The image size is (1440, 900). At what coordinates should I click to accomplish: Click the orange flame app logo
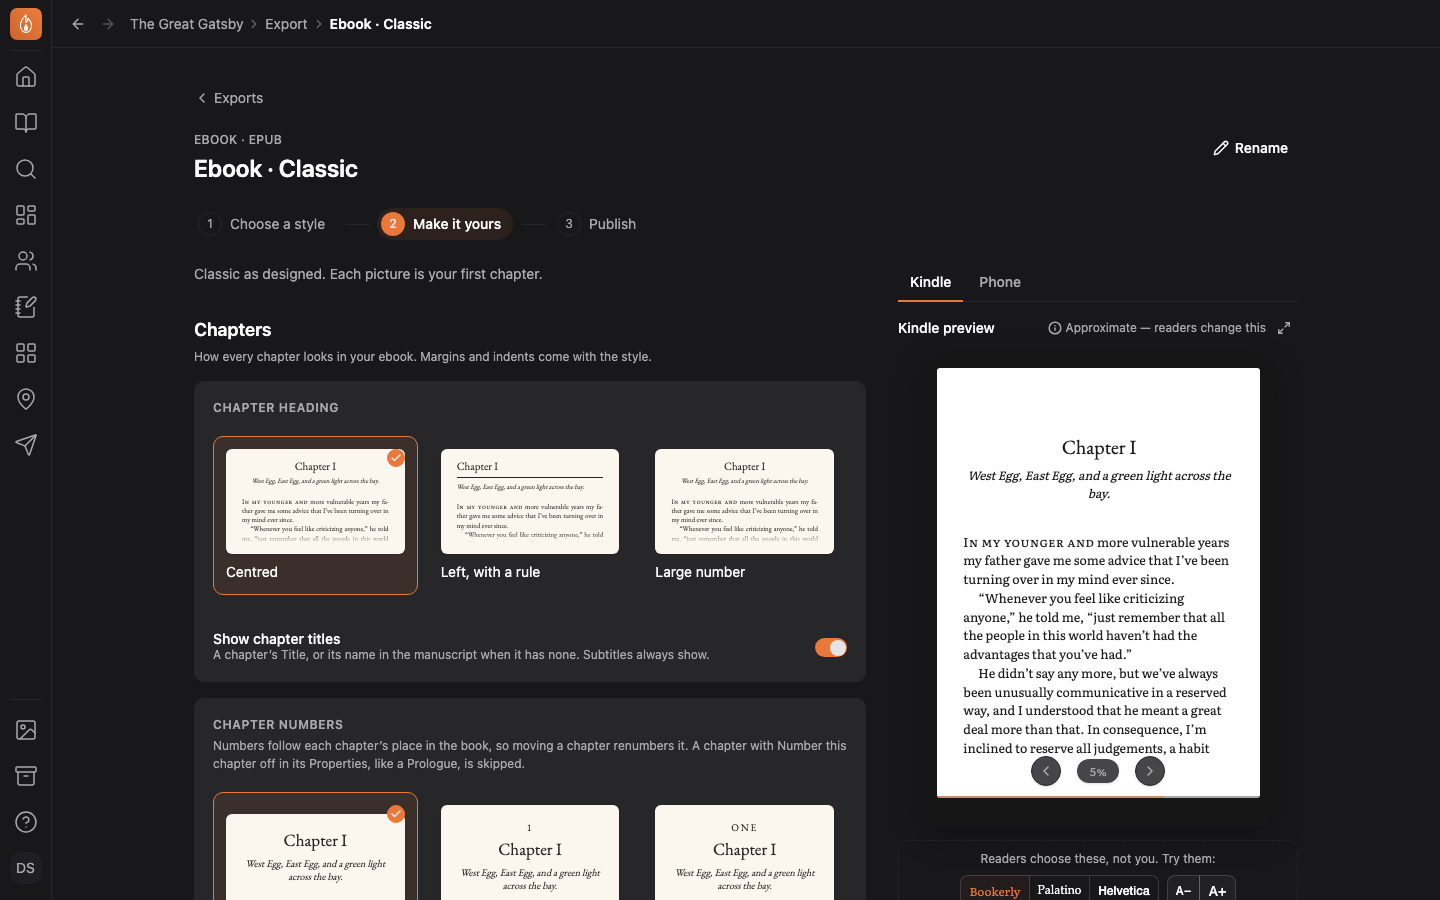(26, 24)
